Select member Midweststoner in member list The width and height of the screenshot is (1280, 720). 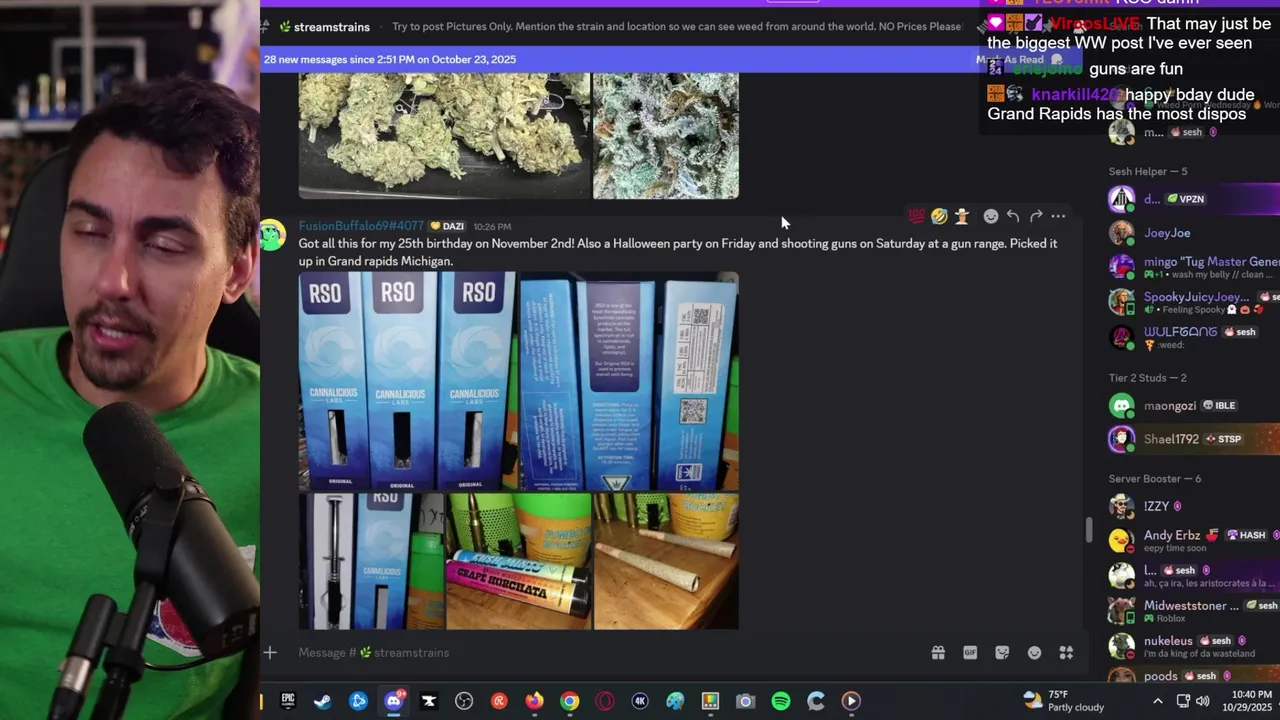(1192, 611)
